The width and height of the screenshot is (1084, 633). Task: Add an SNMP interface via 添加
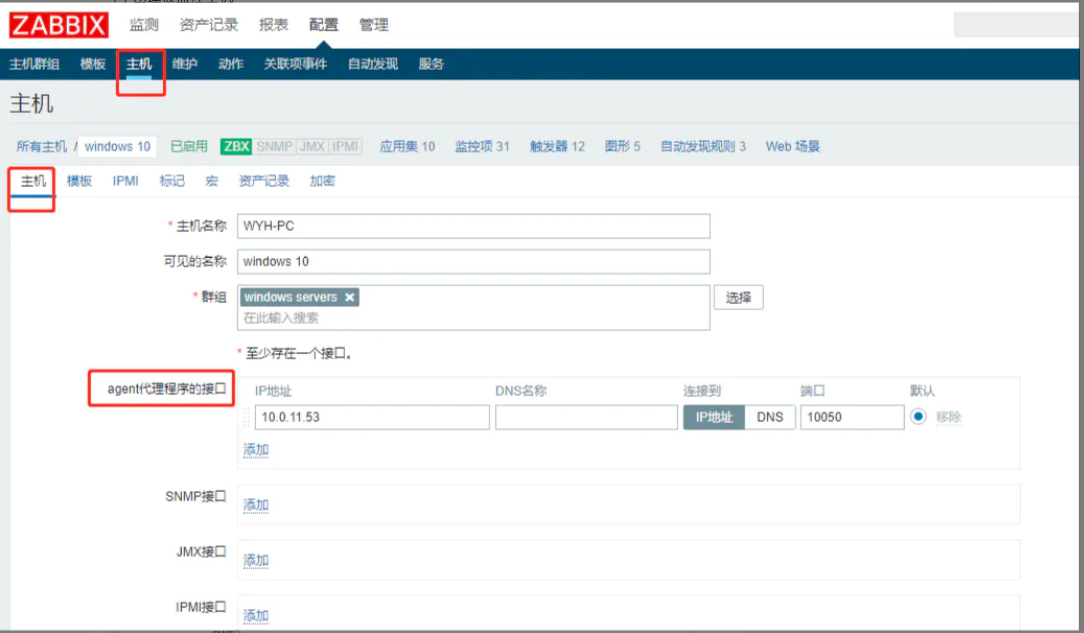click(x=256, y=505)
